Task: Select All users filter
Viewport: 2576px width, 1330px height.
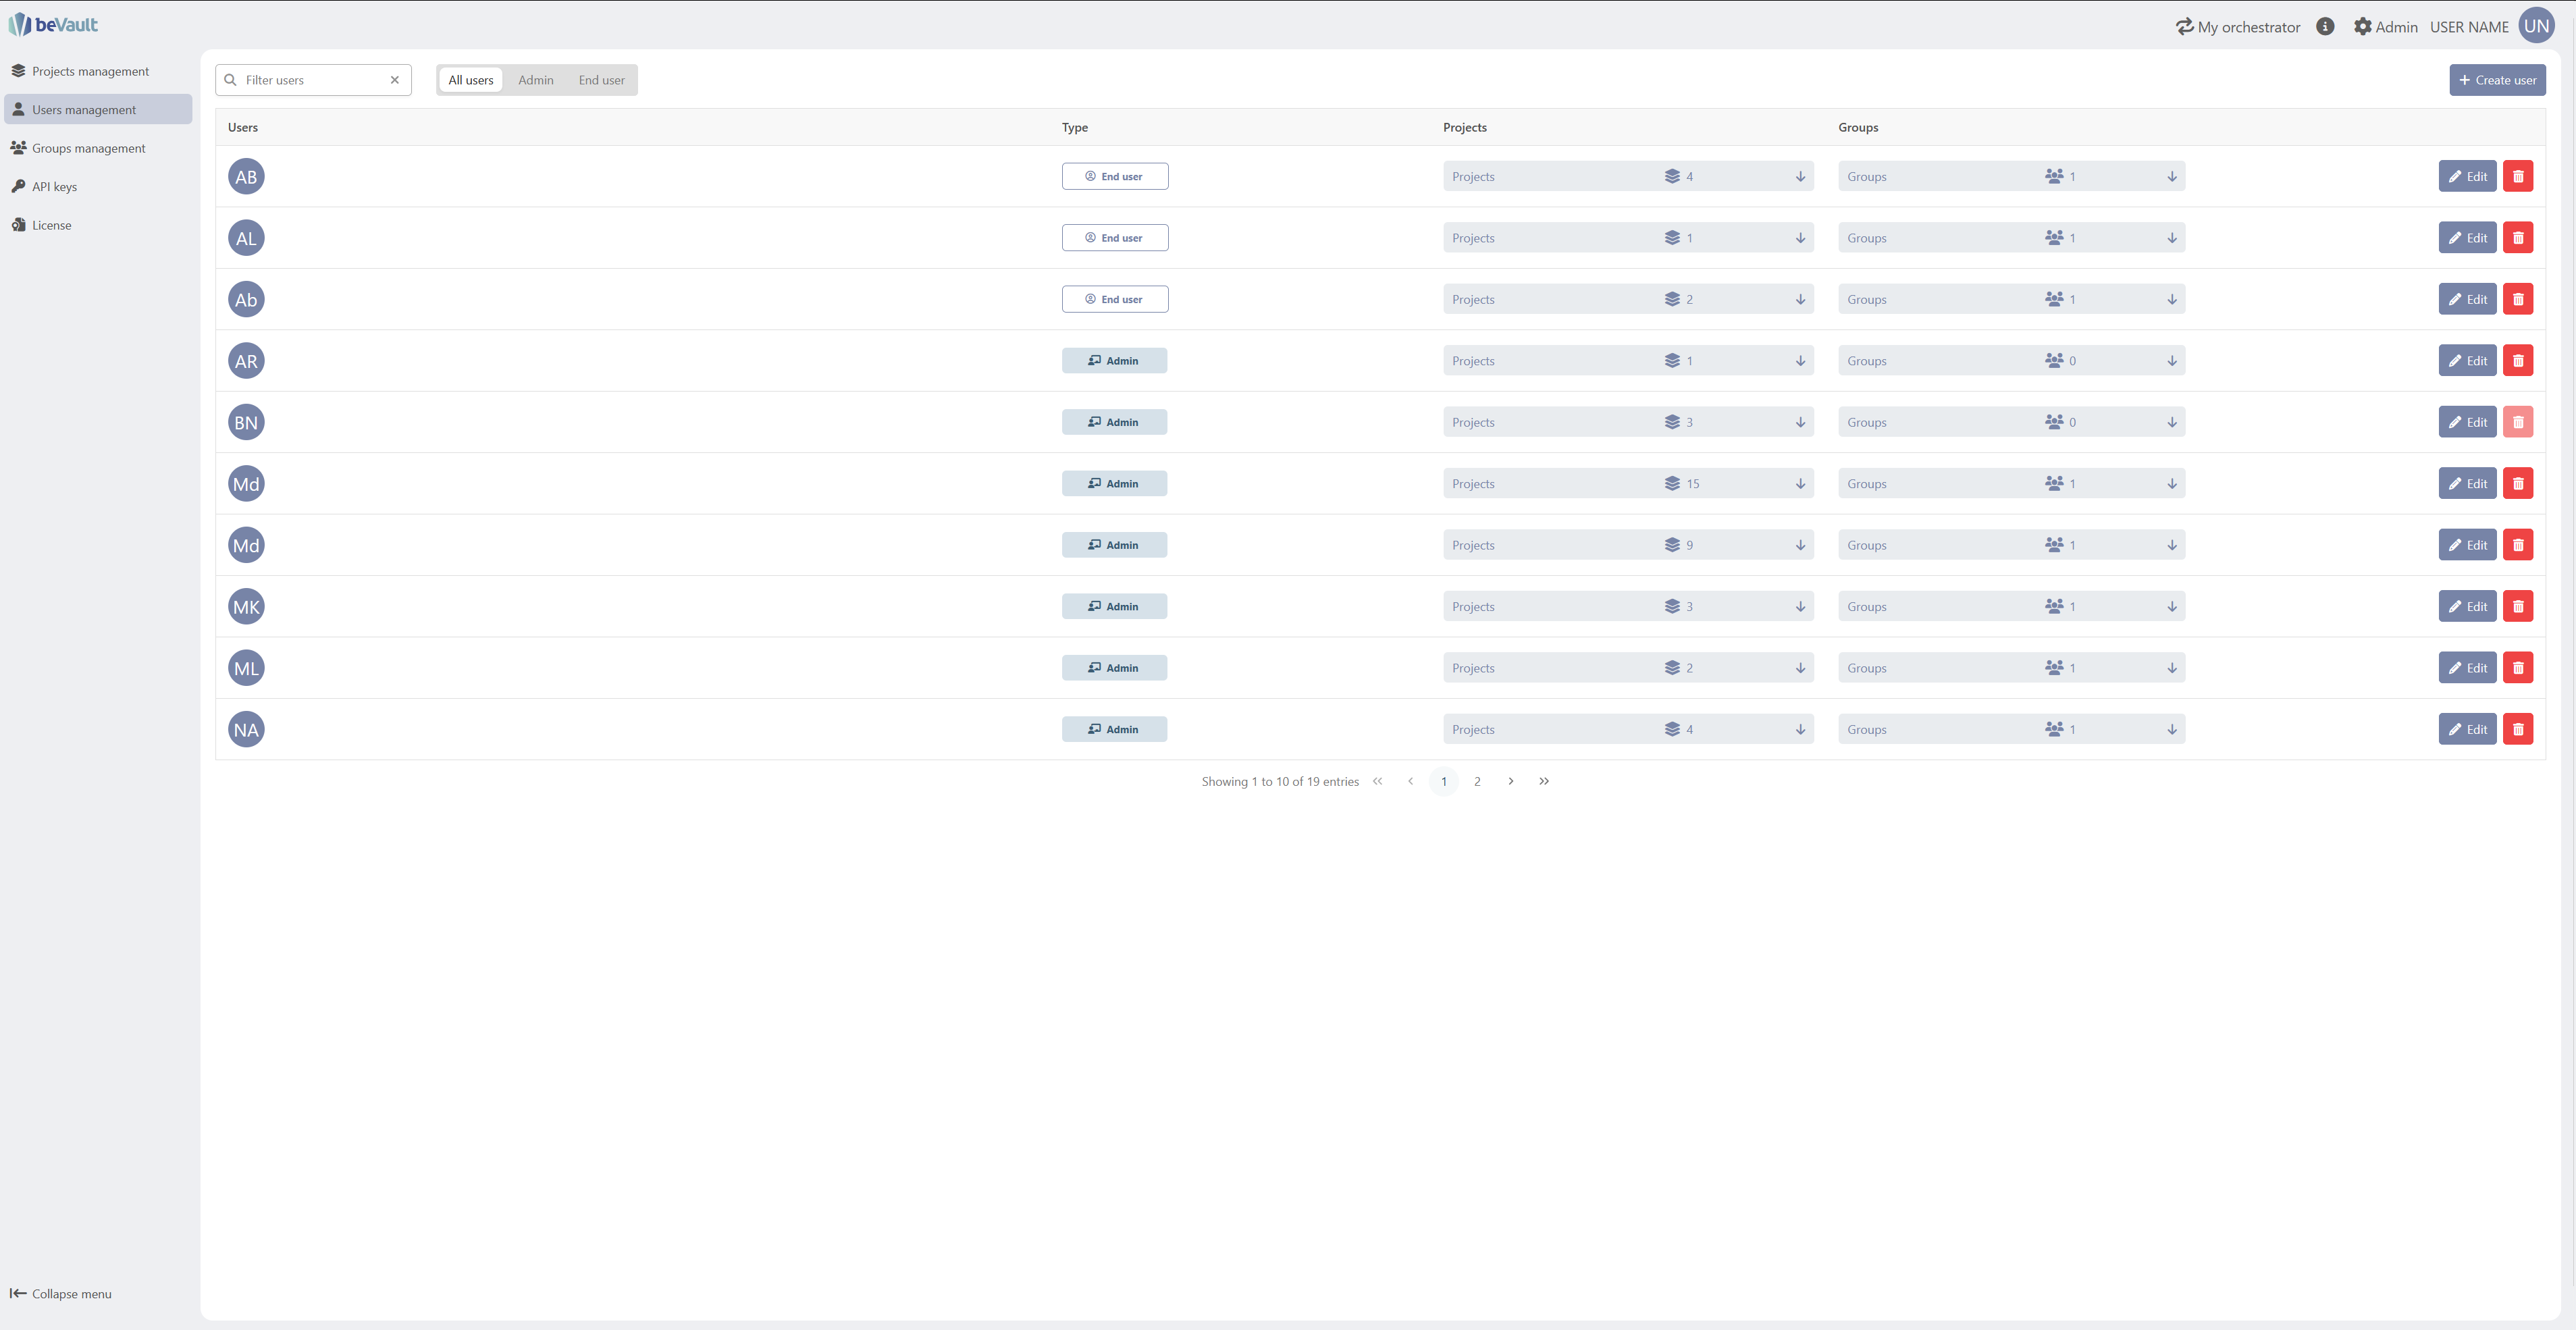Action: pyautogui.click(x=470, y=80)
